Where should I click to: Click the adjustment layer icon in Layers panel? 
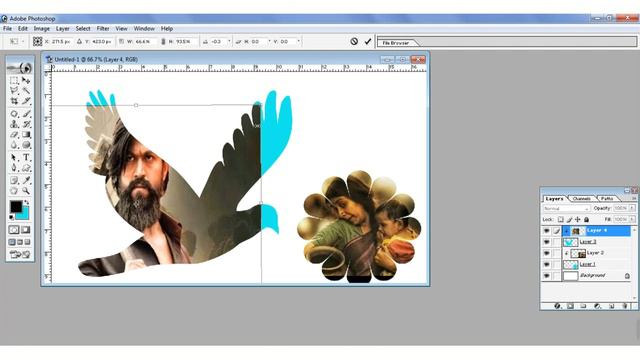tap(598, 306)
